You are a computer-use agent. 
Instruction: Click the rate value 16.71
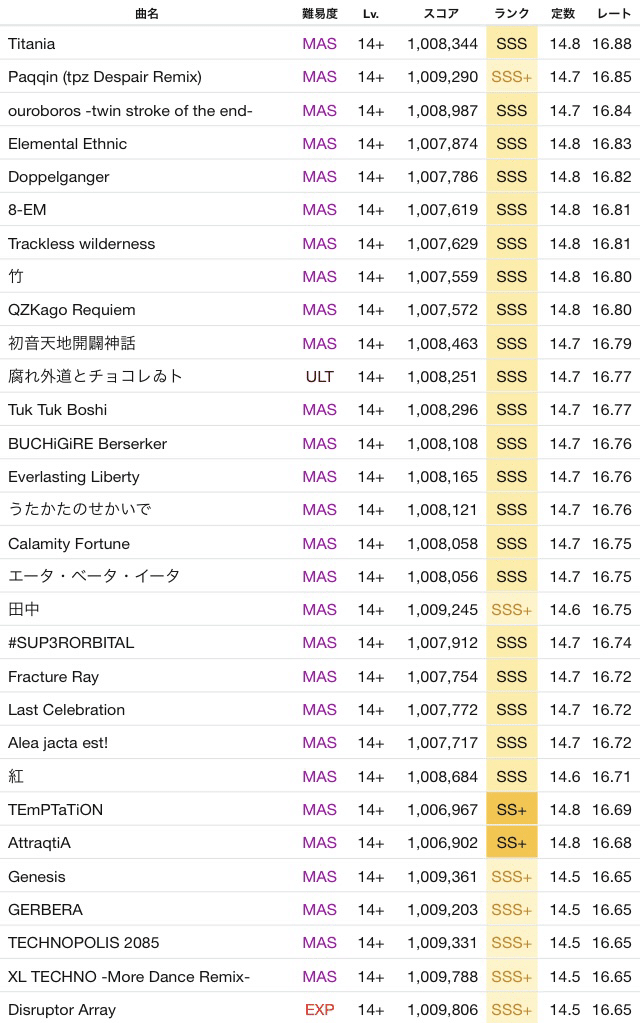[x=612, y=776]
